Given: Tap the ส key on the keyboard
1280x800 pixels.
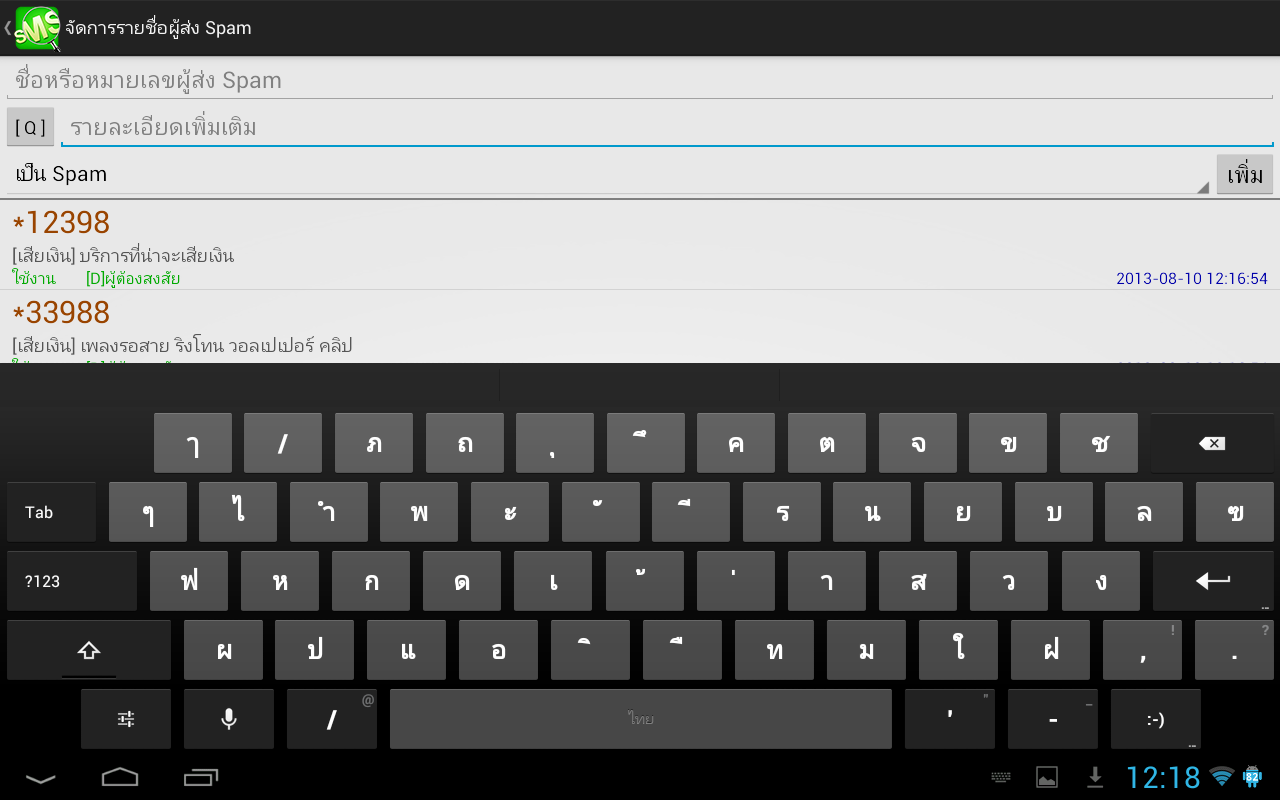Looking at the screenshot, I should pyautogui.click(x=918, y=581).
